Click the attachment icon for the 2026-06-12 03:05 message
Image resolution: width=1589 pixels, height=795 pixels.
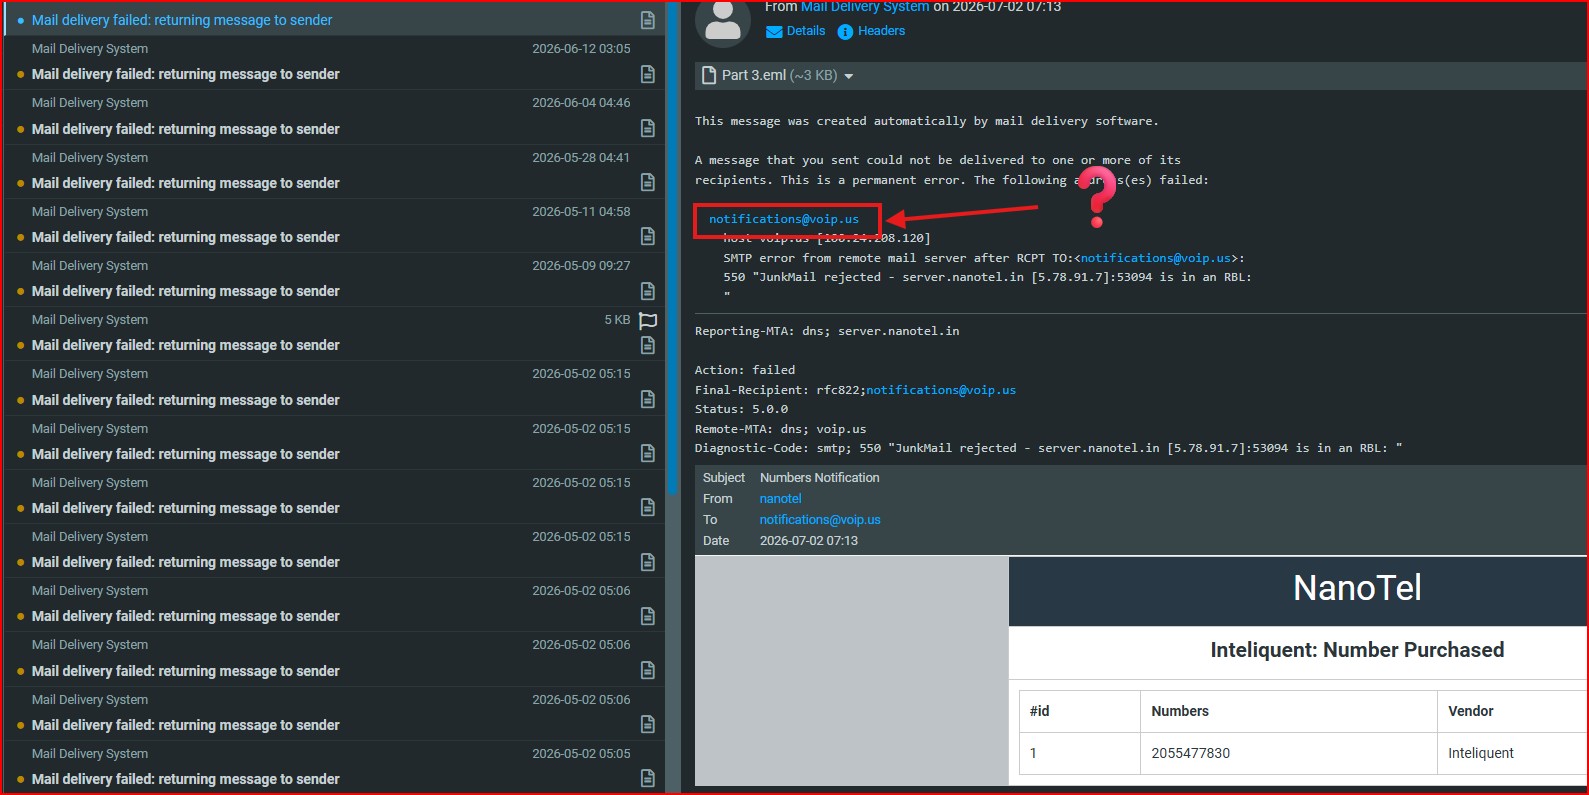[648, 74]
